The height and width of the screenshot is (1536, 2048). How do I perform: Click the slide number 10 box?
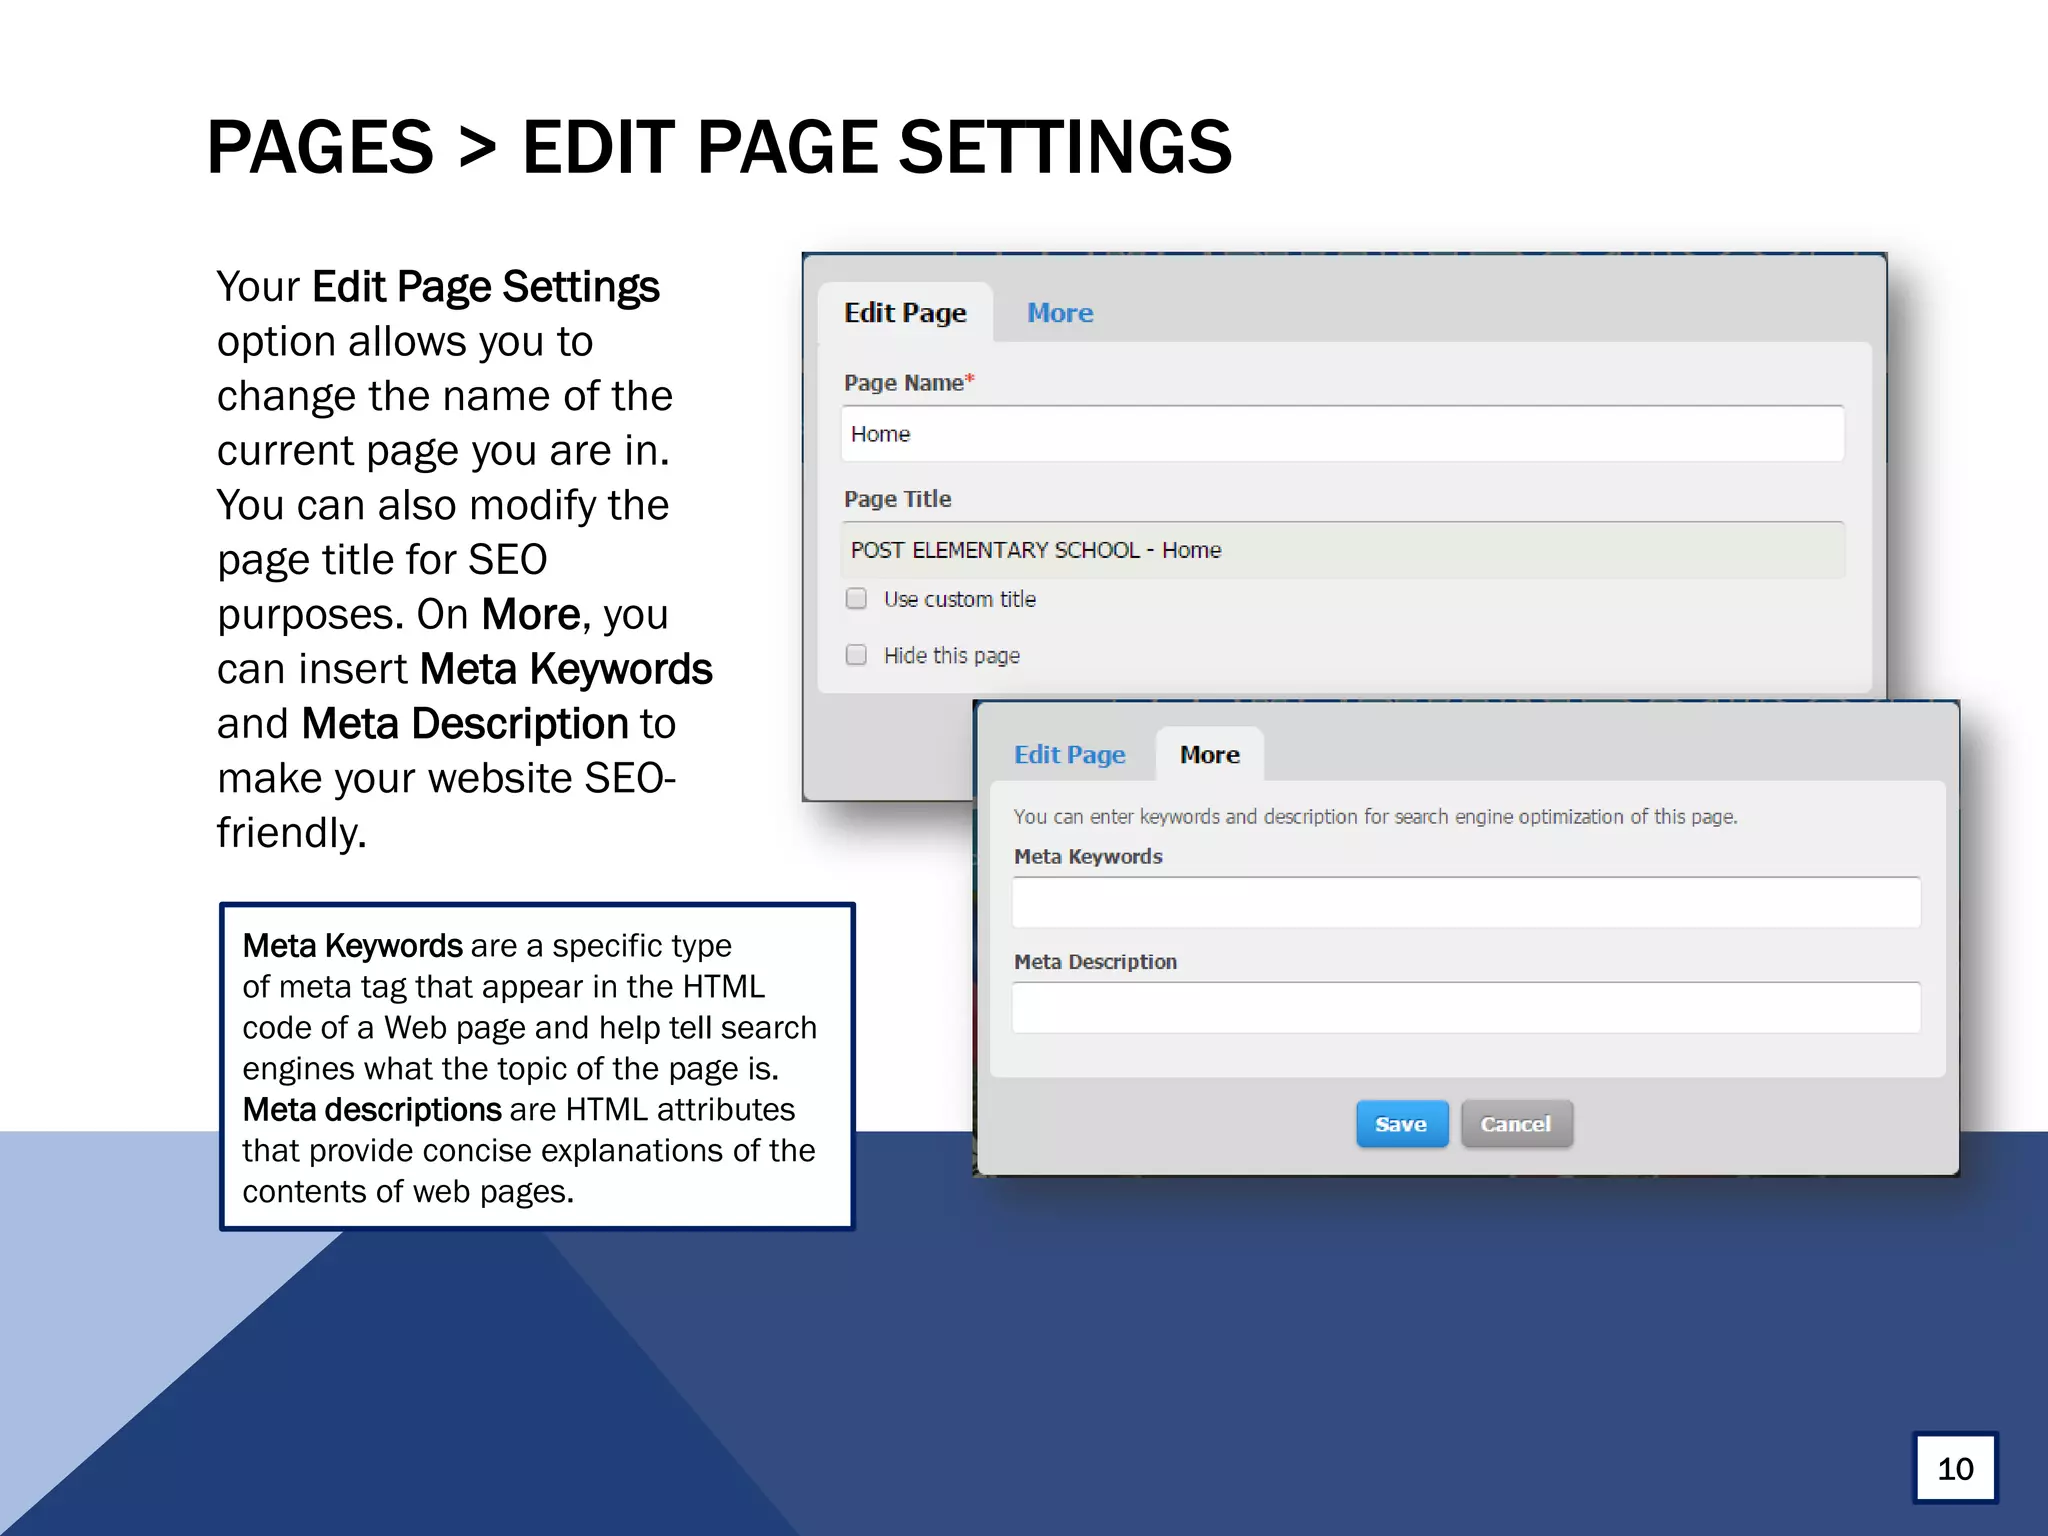click(1955, 1468)
